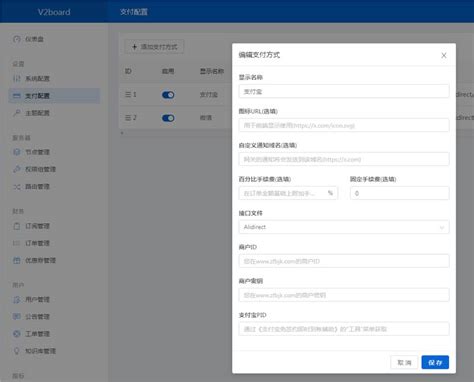This screenshot has height=382, width=474.
Task: Focus the 商户ID input field
Action: coord(344,261)
